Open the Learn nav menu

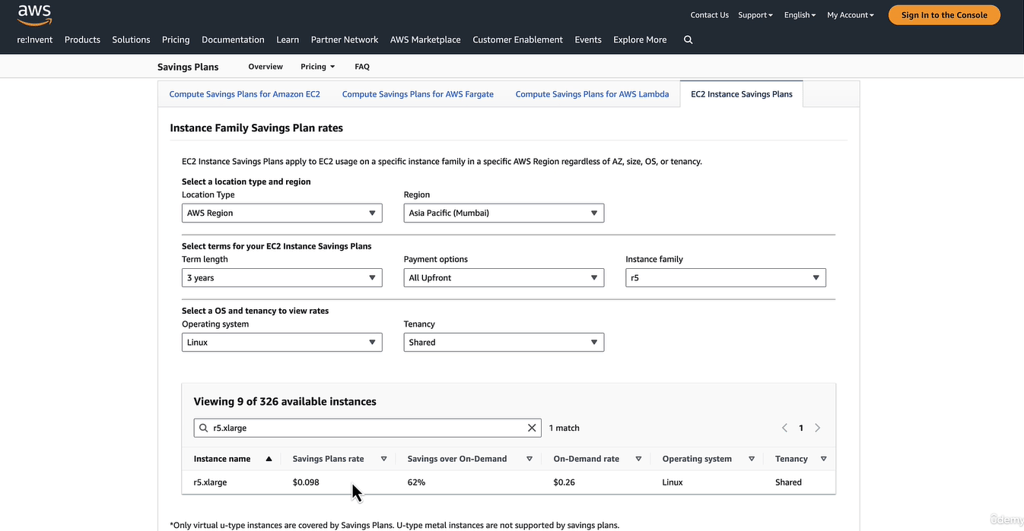(287, 40)
